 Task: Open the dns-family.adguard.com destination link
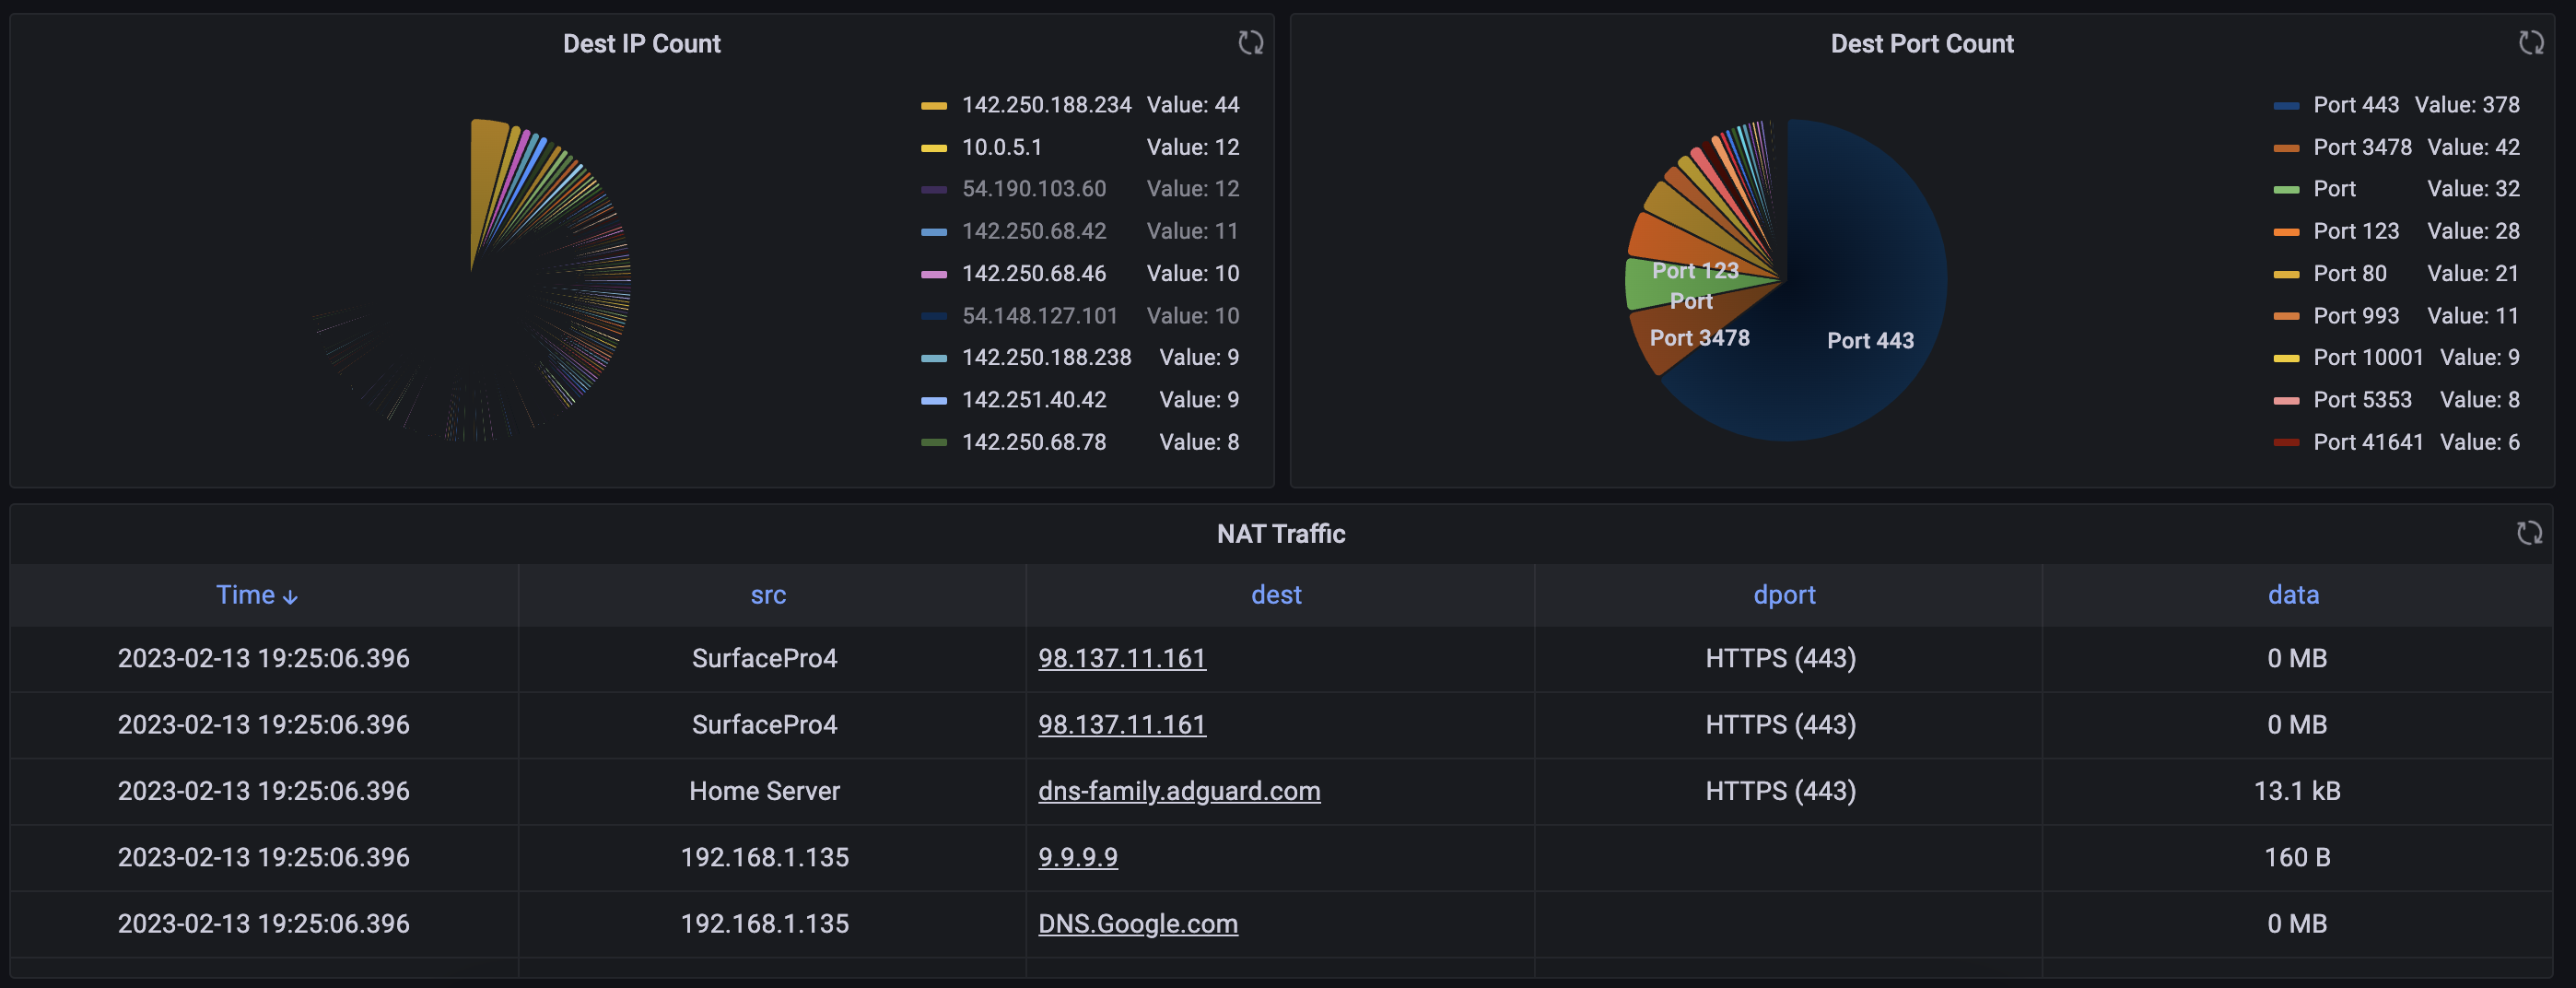pos(1179,791)
